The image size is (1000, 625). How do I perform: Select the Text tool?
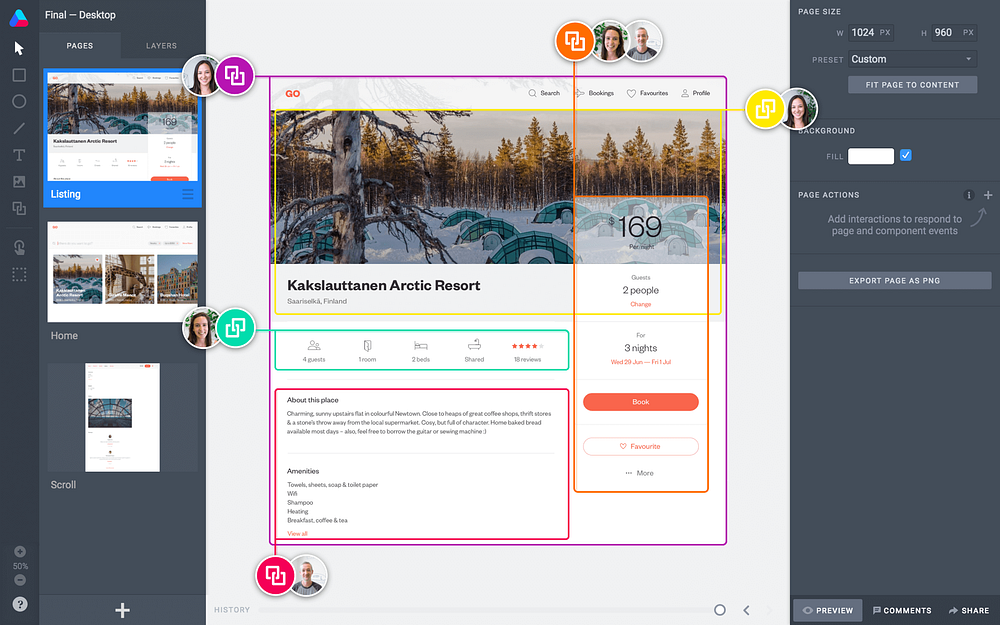19,155
